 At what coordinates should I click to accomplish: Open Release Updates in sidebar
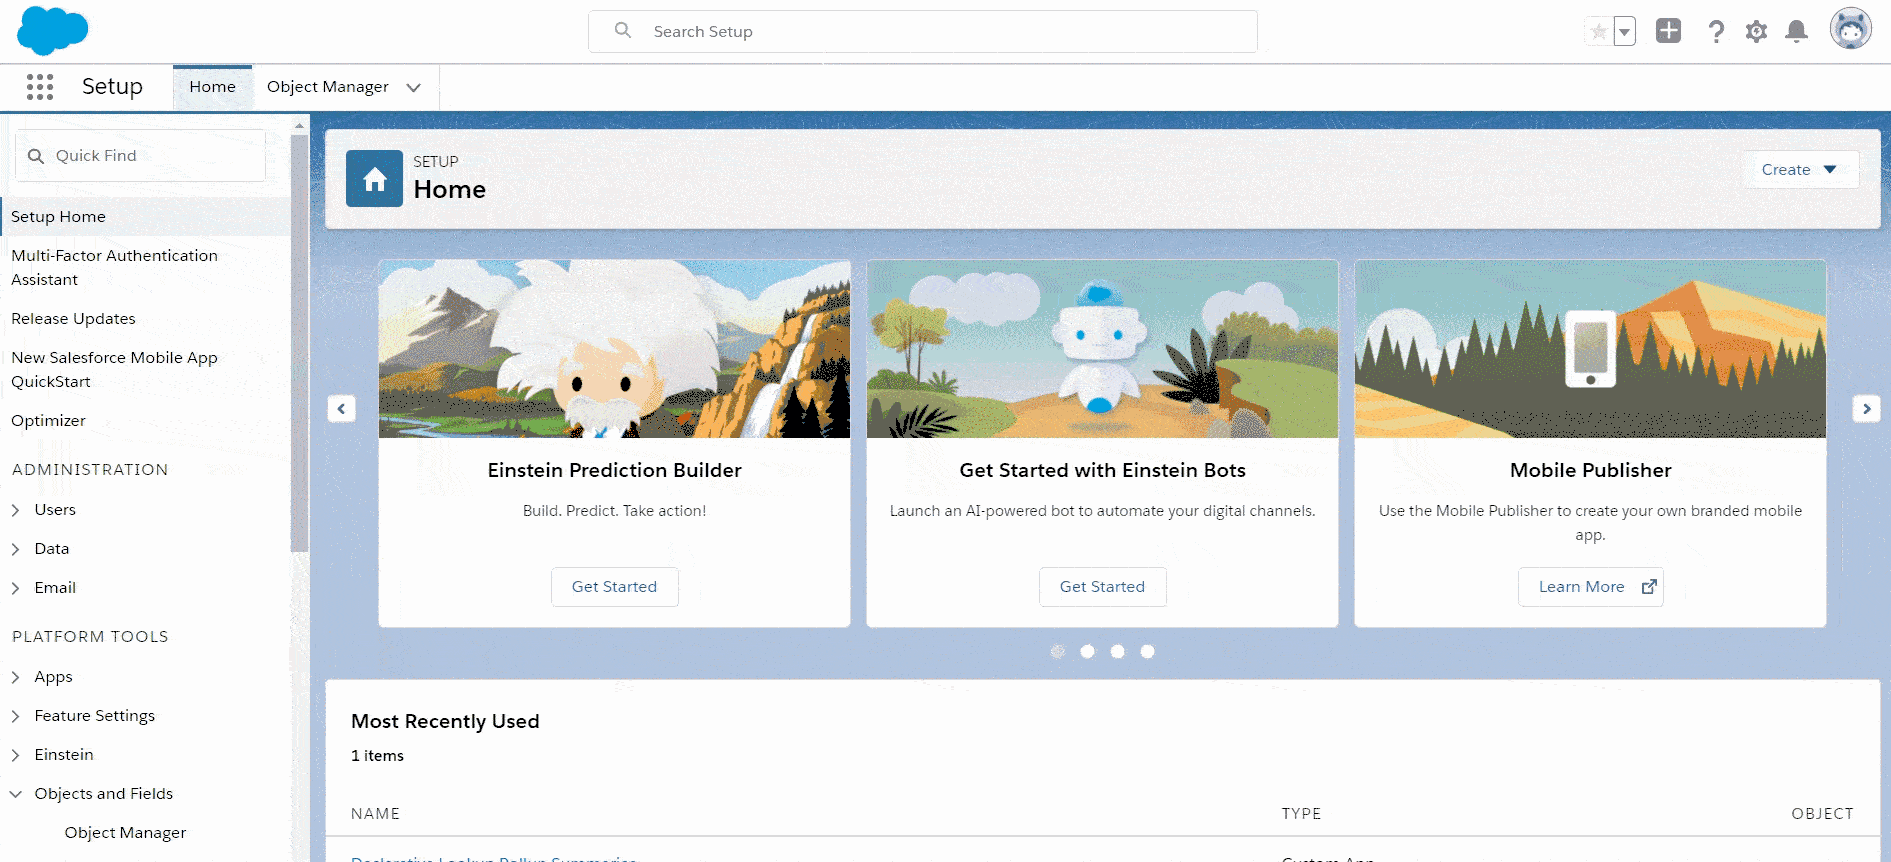[74, 319]
